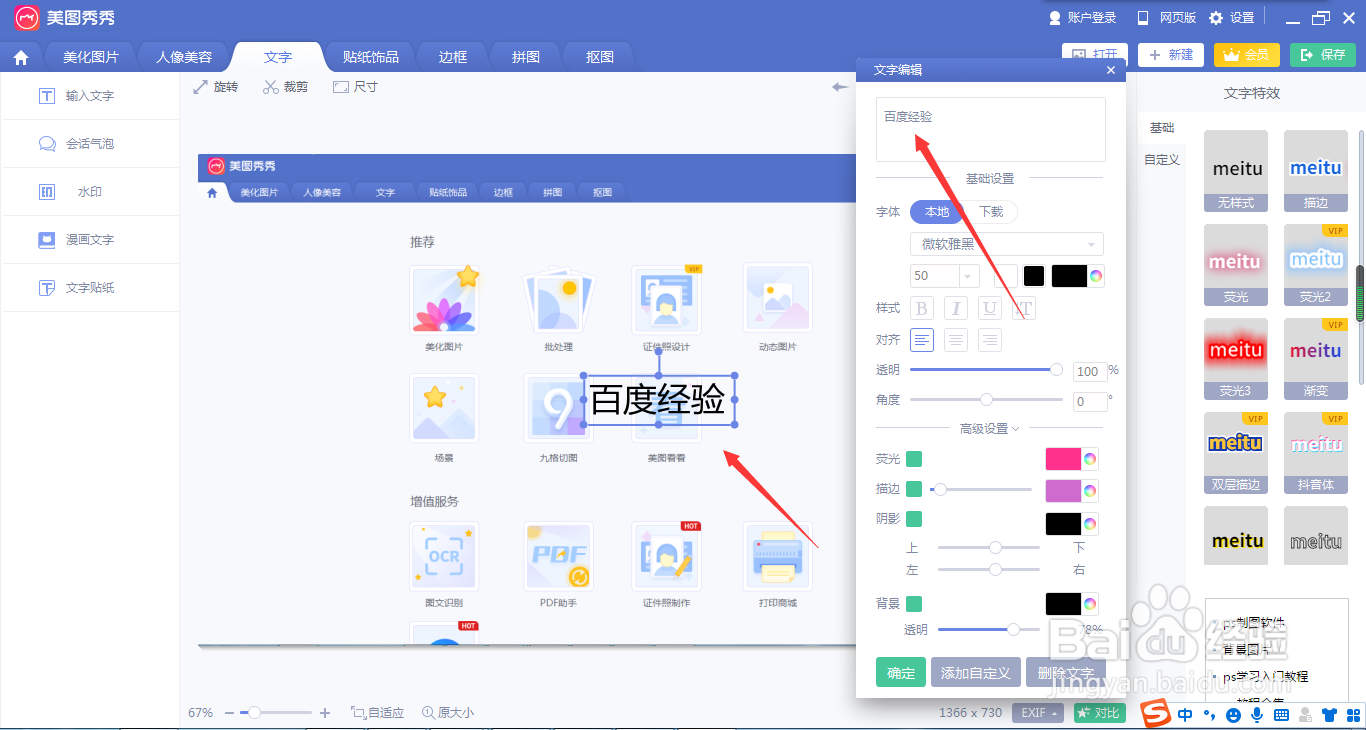Toggle bold text style
The width and height of the screenshot is (1366, 730).
point(922,309)
